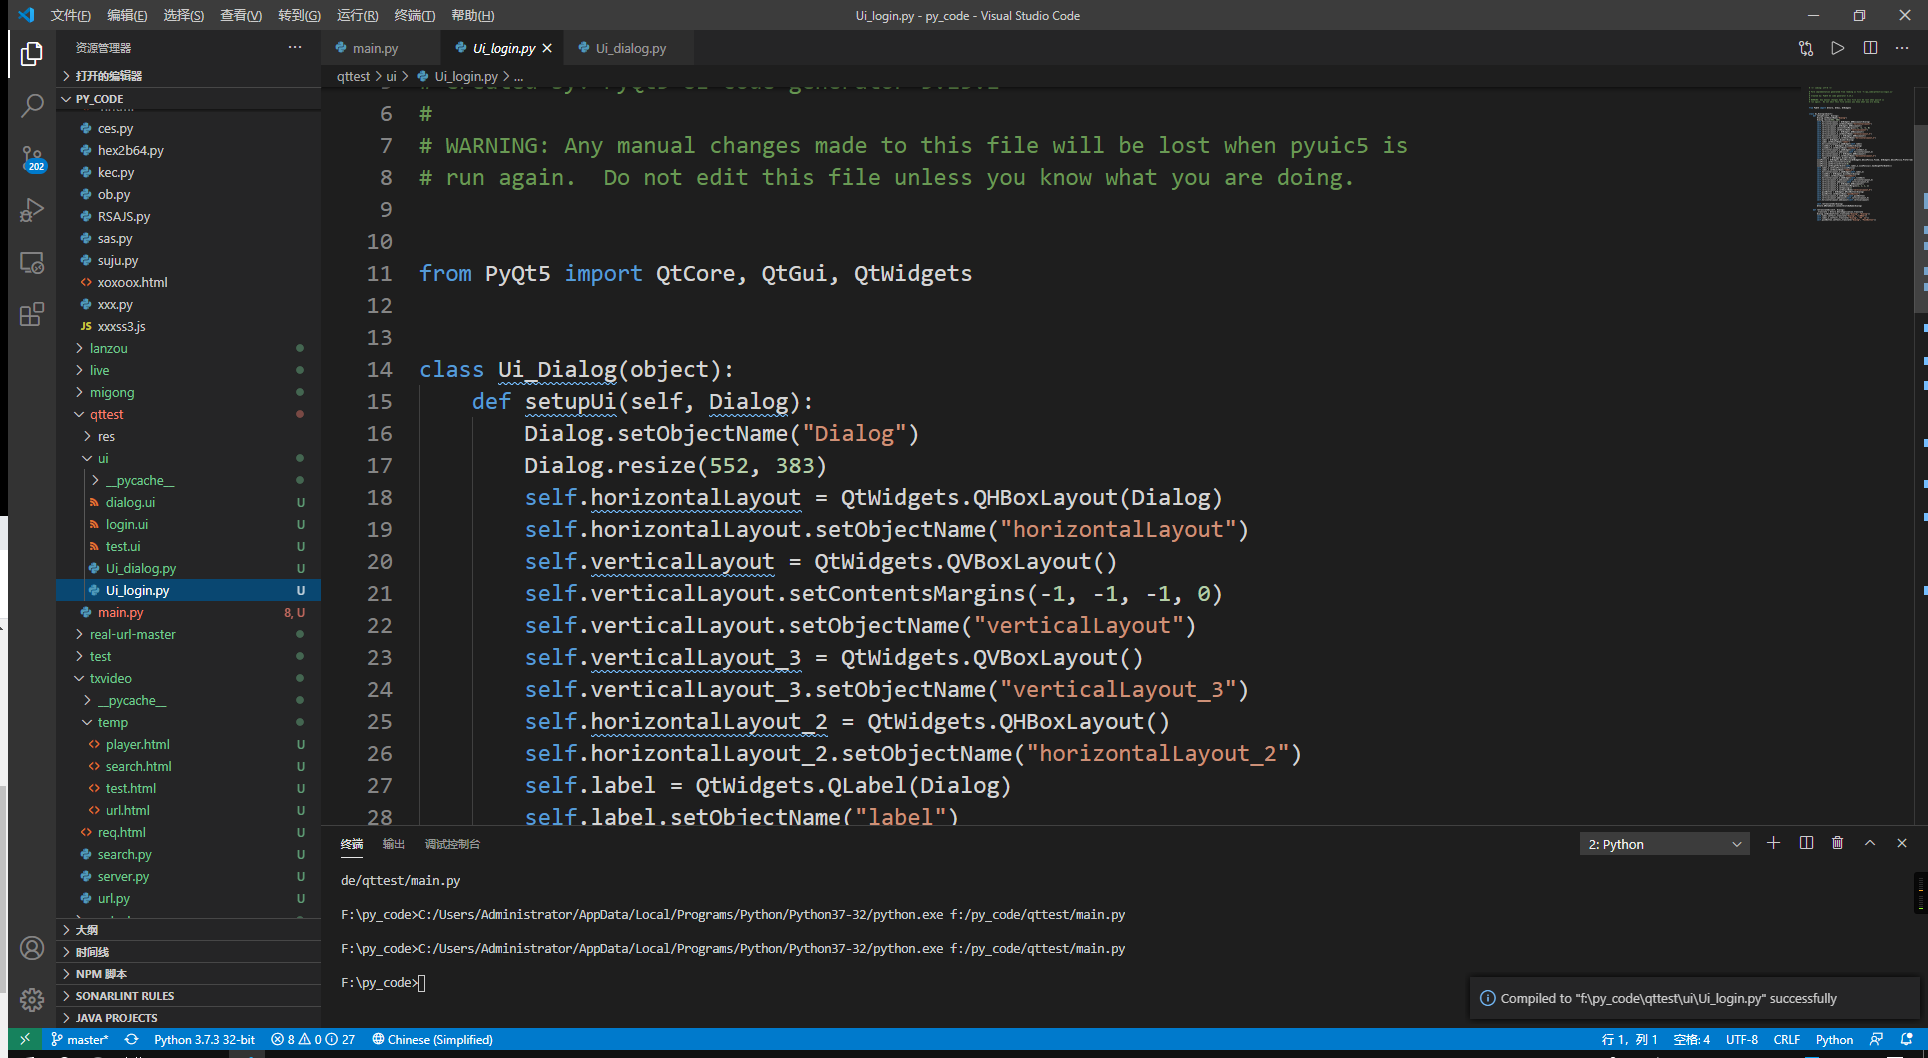Open changes compare icon in editor toolbar
1928x1058 pixels.
pyautogui.click(x=1806, y=48)
